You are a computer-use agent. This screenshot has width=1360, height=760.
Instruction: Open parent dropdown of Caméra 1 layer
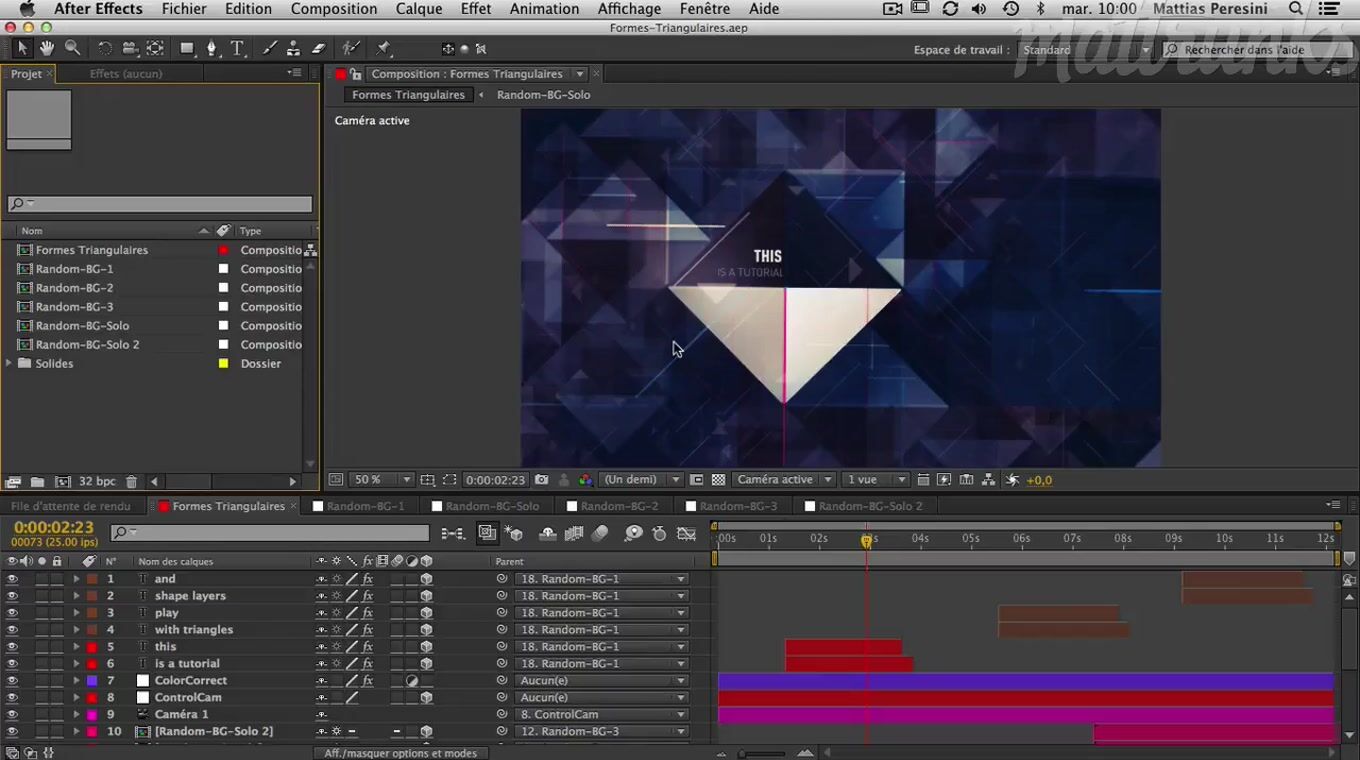pos(602,715)
